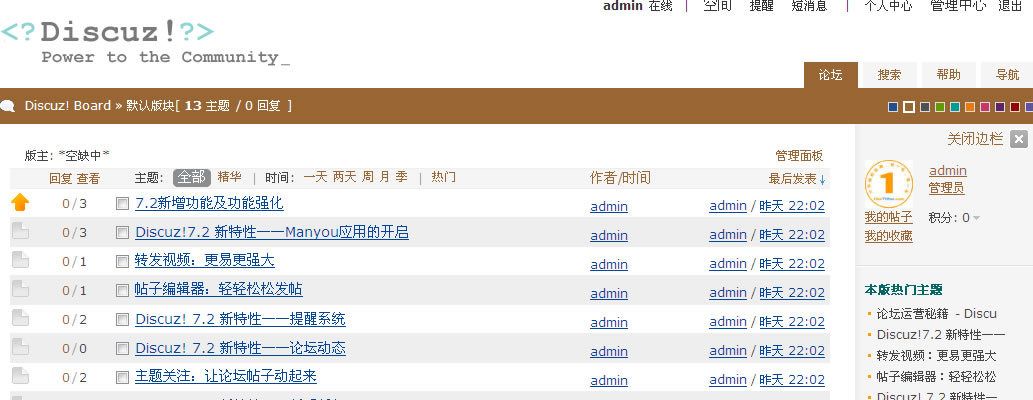Show 热门 threads
The width and height of the screenshot is (1033, 400).
(x=443, y=177)
